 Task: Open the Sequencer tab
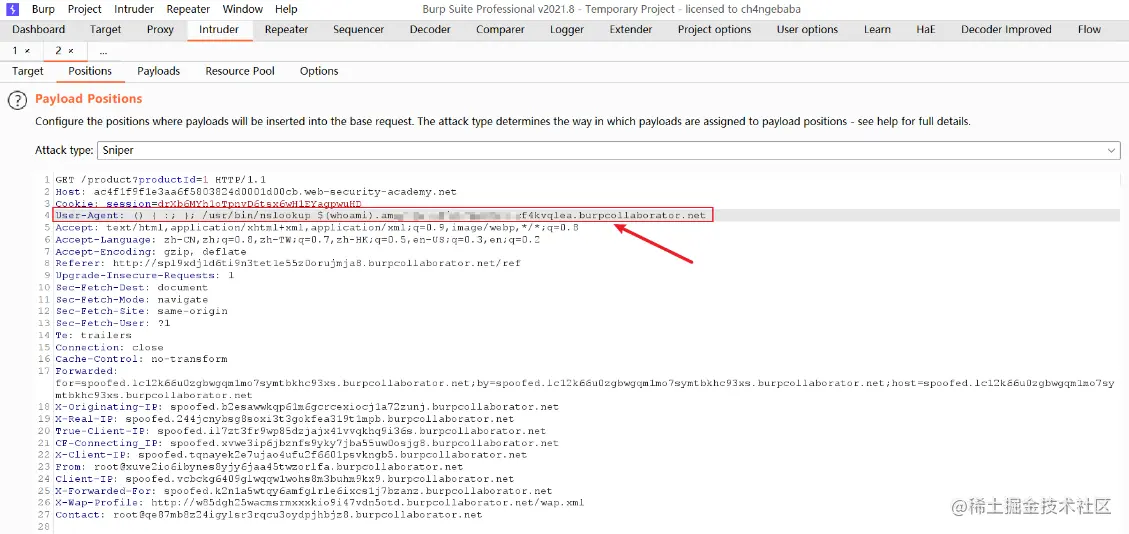[x=359, y=30]
